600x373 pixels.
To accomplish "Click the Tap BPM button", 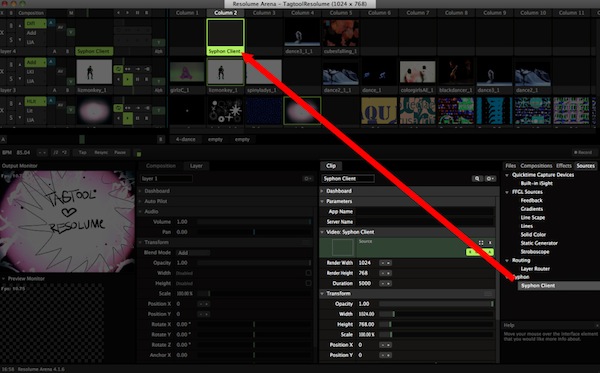I will pyautogui.click(x=82, y=152).
